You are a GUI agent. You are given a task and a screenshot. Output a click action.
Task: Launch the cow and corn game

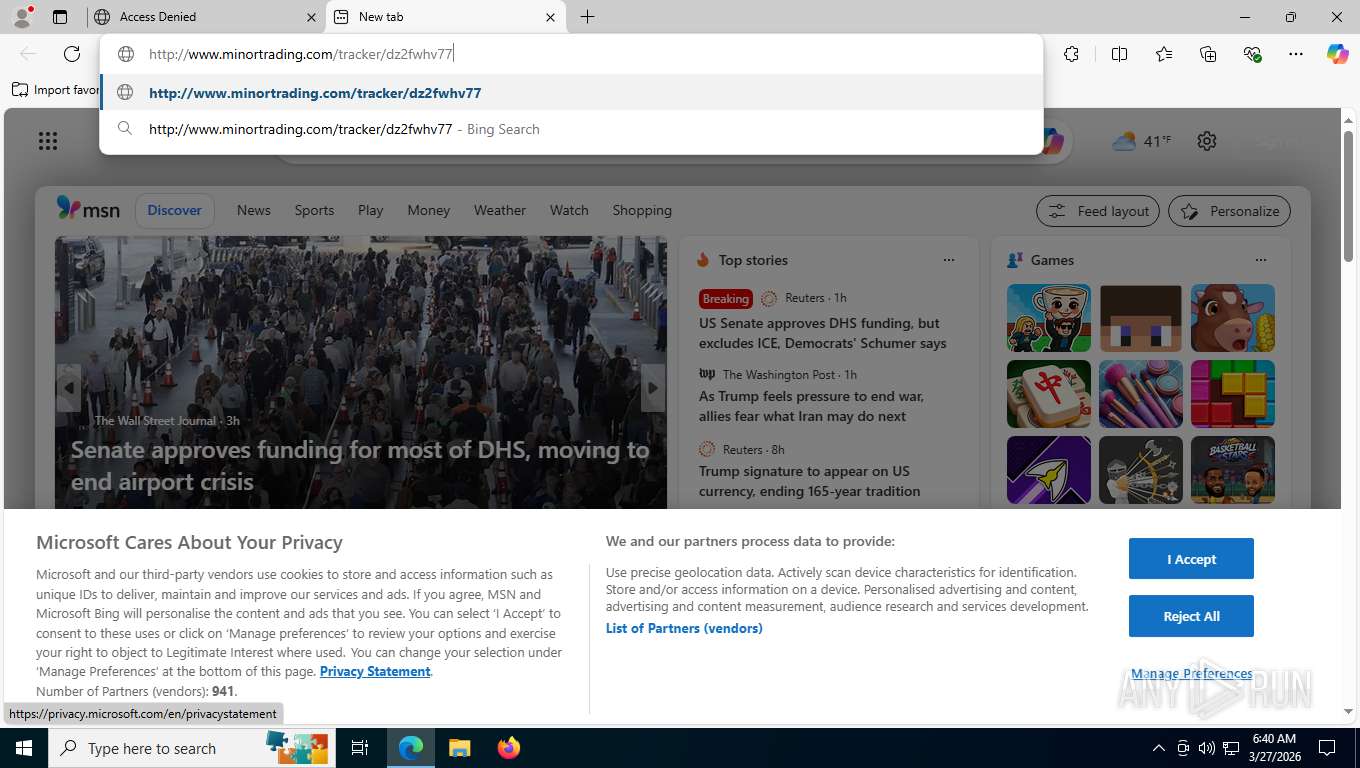pos(1233,318)
